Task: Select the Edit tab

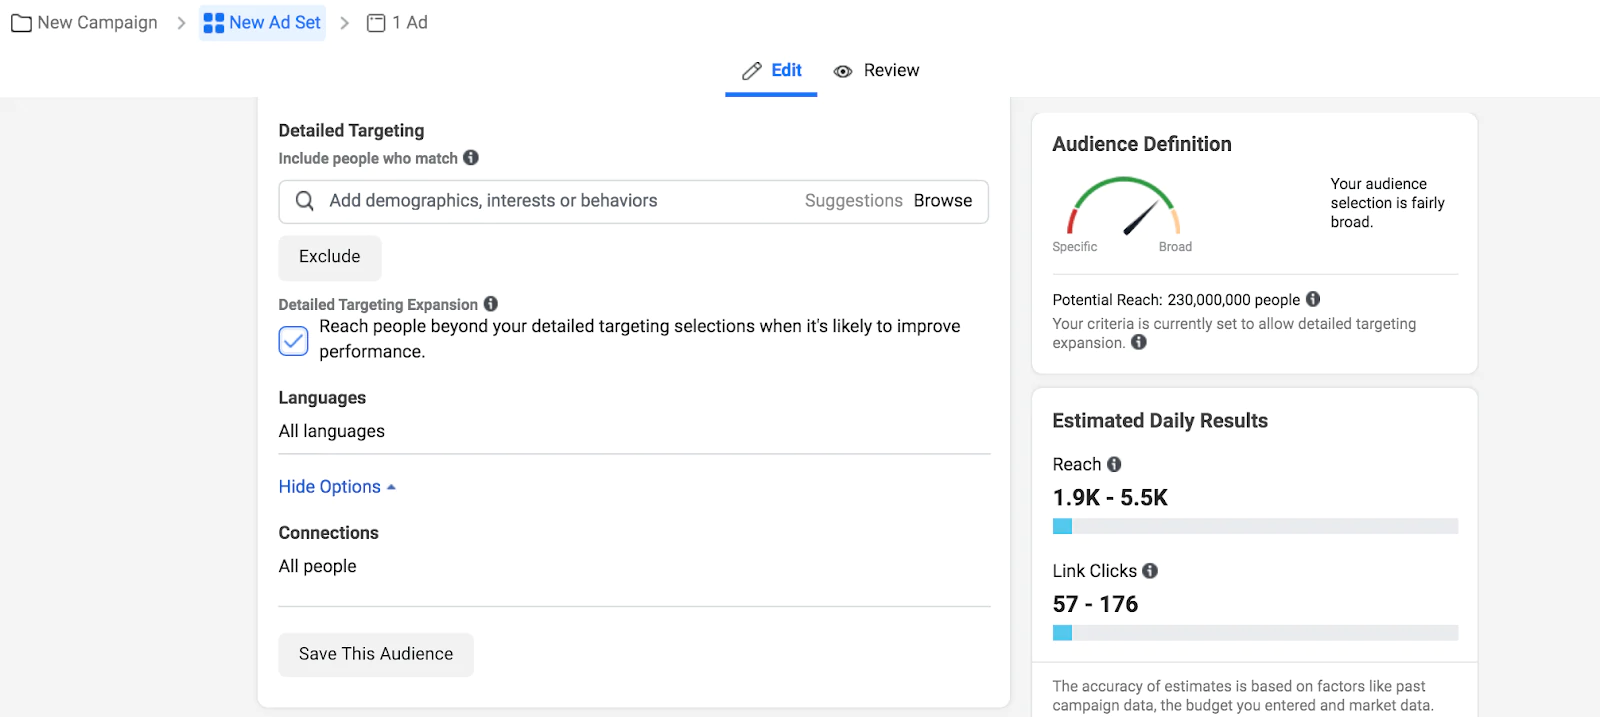Action: 771,71
